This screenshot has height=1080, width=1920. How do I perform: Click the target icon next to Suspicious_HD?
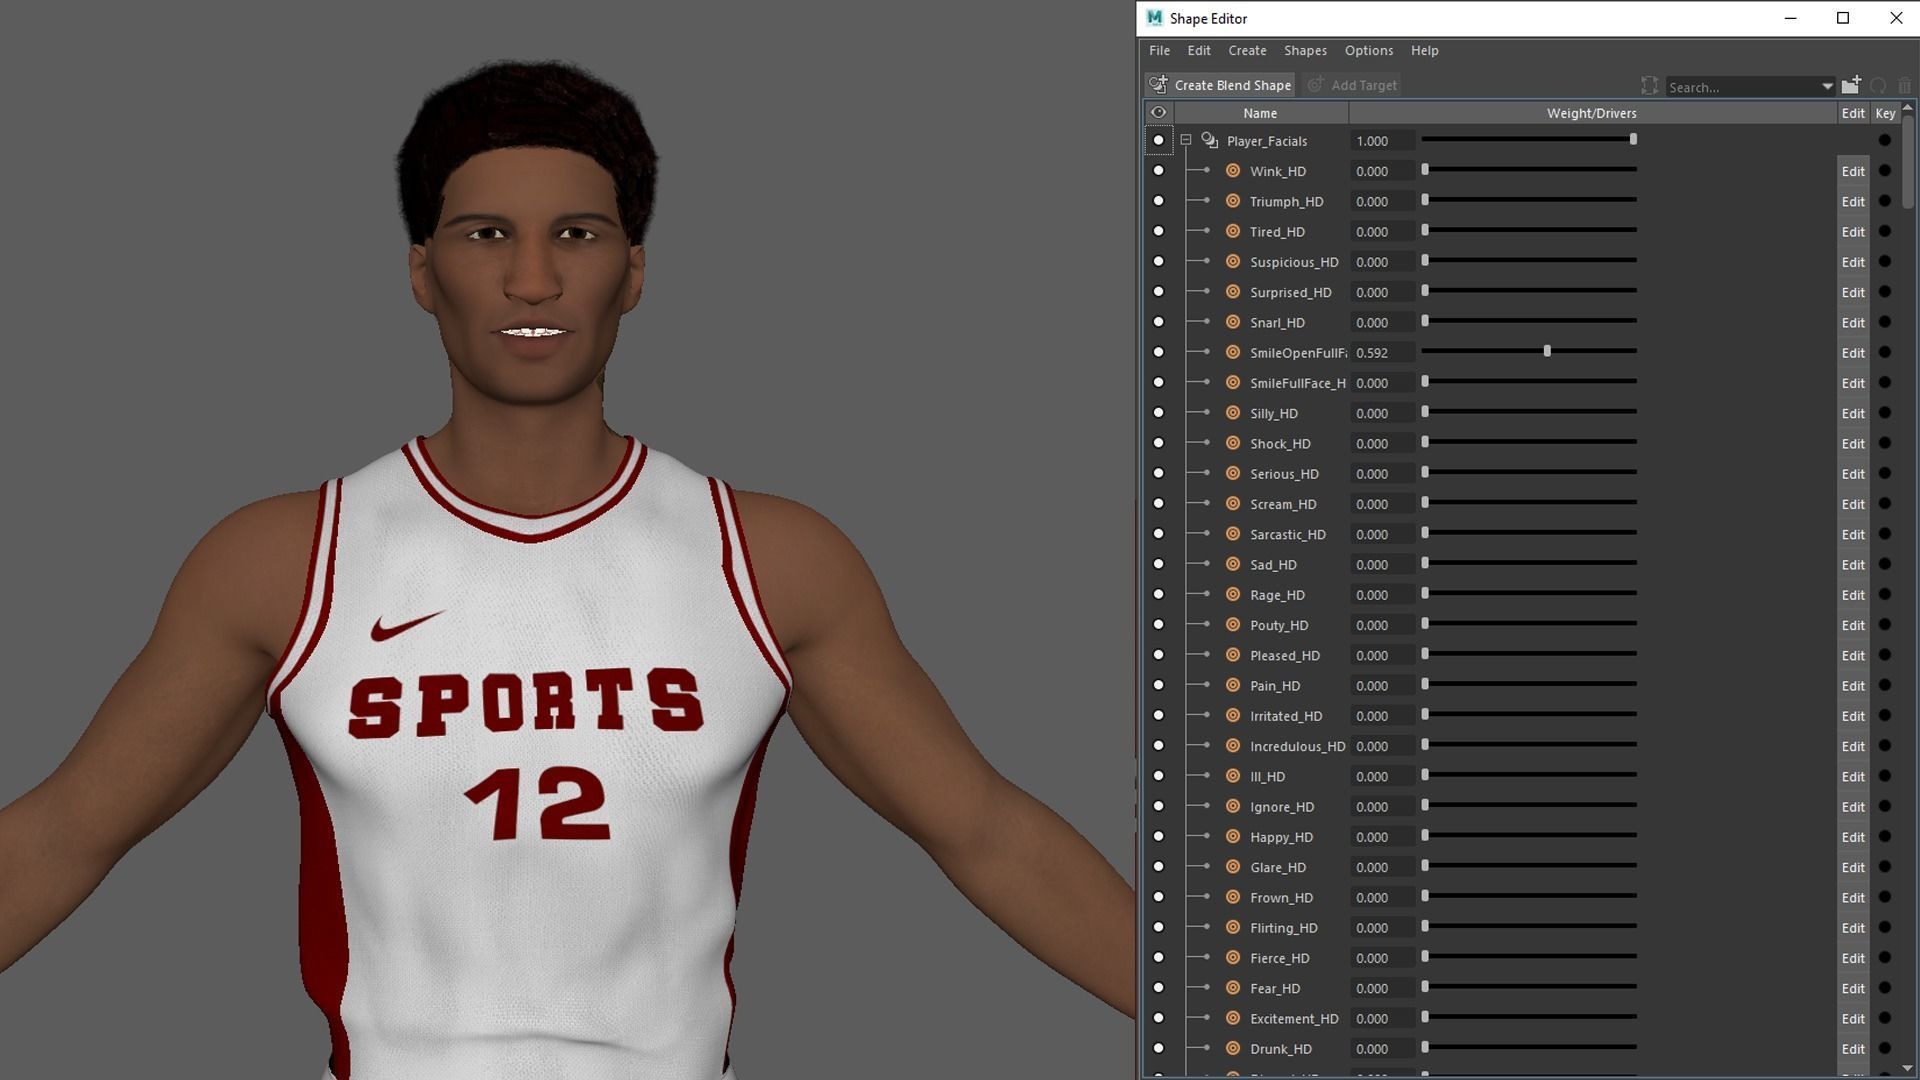tap(1233, 262)
